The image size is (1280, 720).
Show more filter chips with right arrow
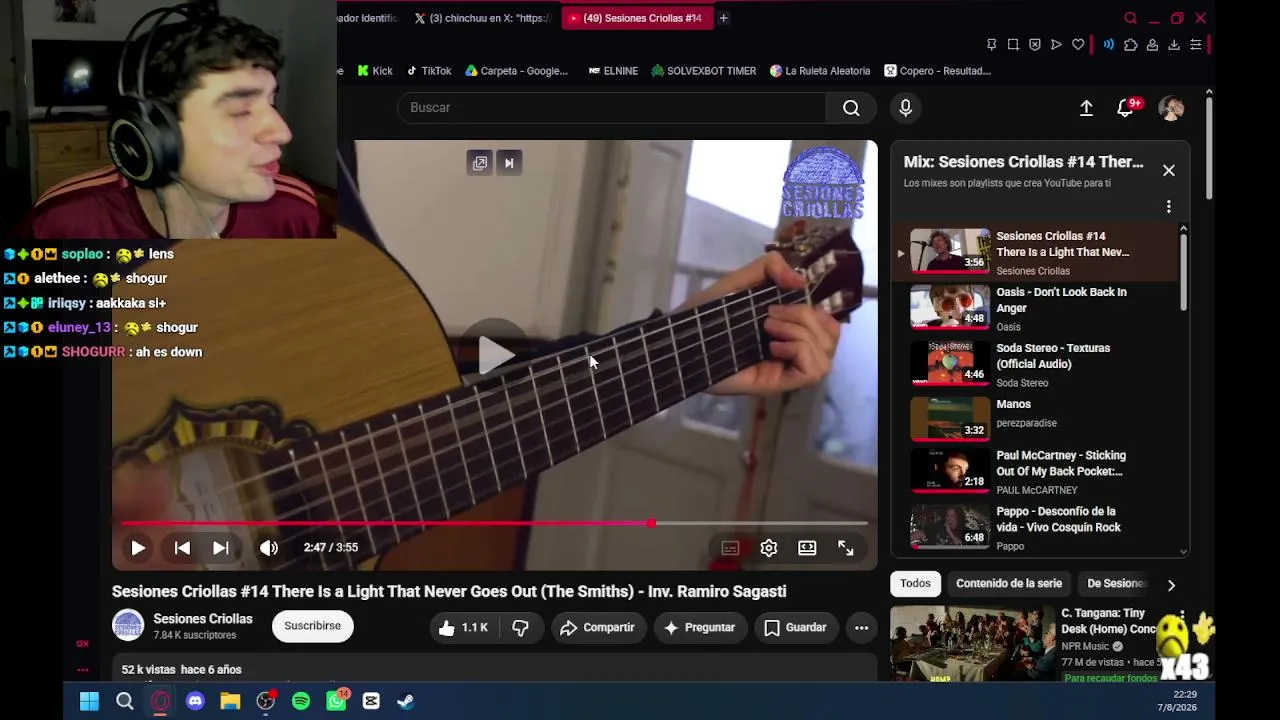coord(1171,585)
